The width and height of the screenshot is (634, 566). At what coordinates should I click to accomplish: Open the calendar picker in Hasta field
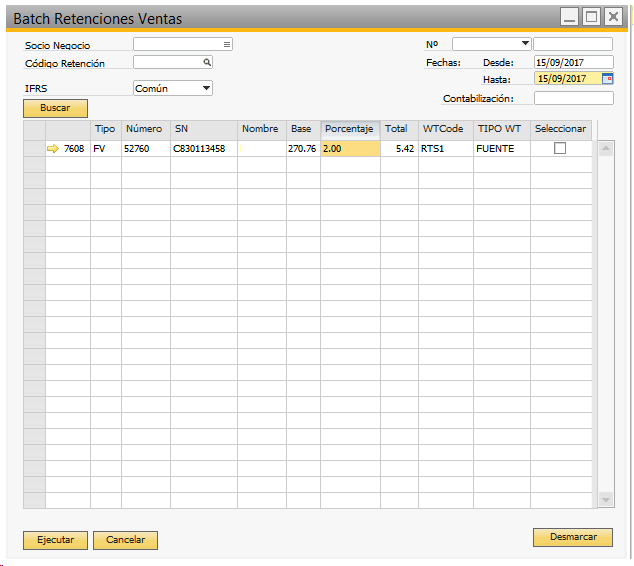click(607, 78)
